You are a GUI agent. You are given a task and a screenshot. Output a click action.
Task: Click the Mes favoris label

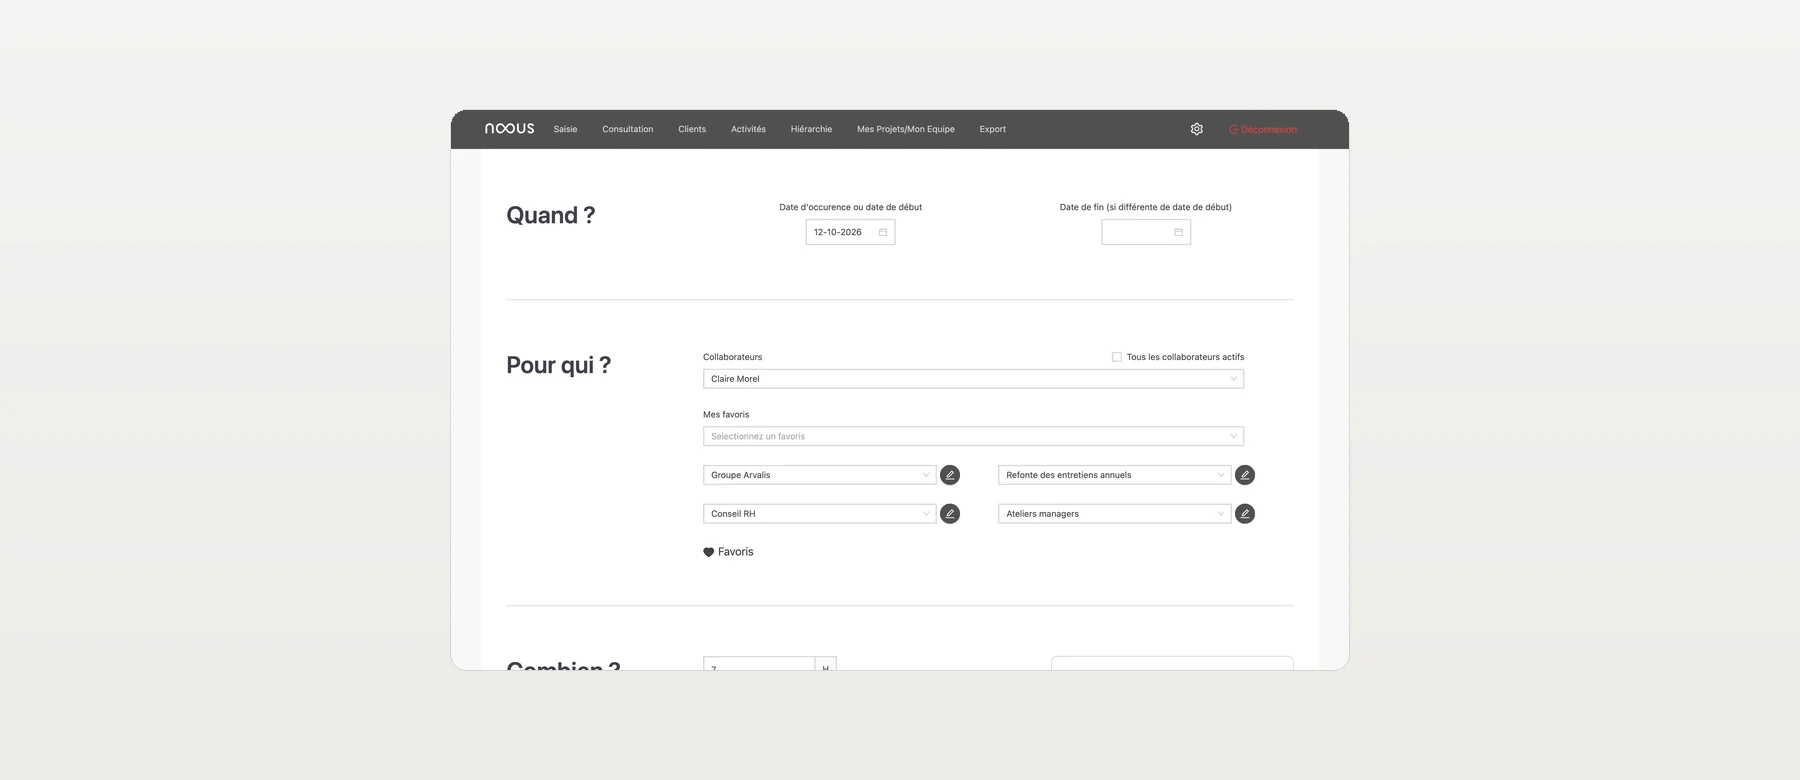726,414
